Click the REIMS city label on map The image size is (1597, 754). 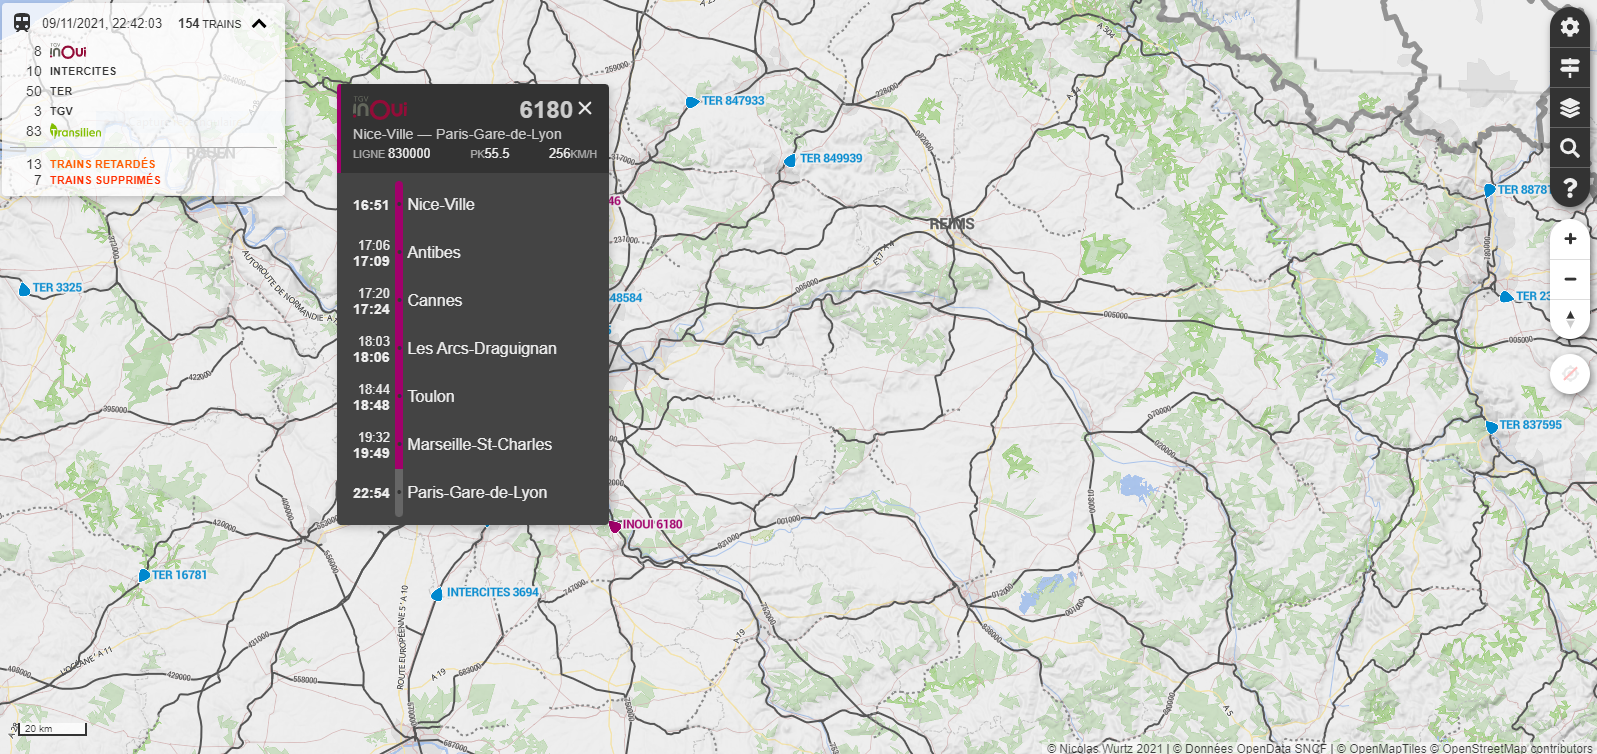pos(952,224)
